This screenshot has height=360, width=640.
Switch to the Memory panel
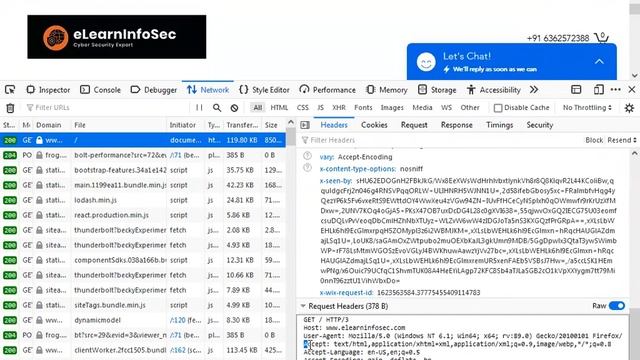pyautogui.click(x=387, y=90)
